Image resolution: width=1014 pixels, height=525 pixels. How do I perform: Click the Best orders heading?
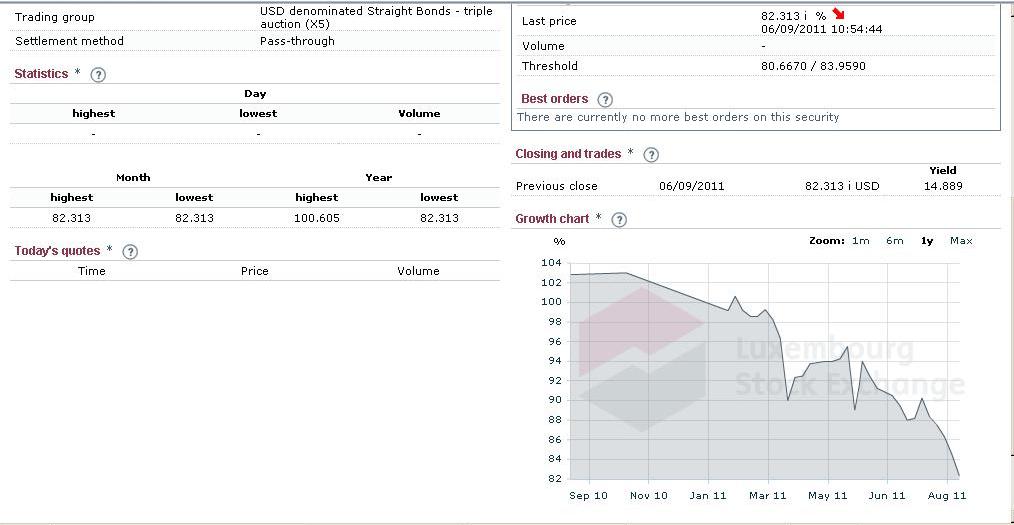click(x=554, y=98)
